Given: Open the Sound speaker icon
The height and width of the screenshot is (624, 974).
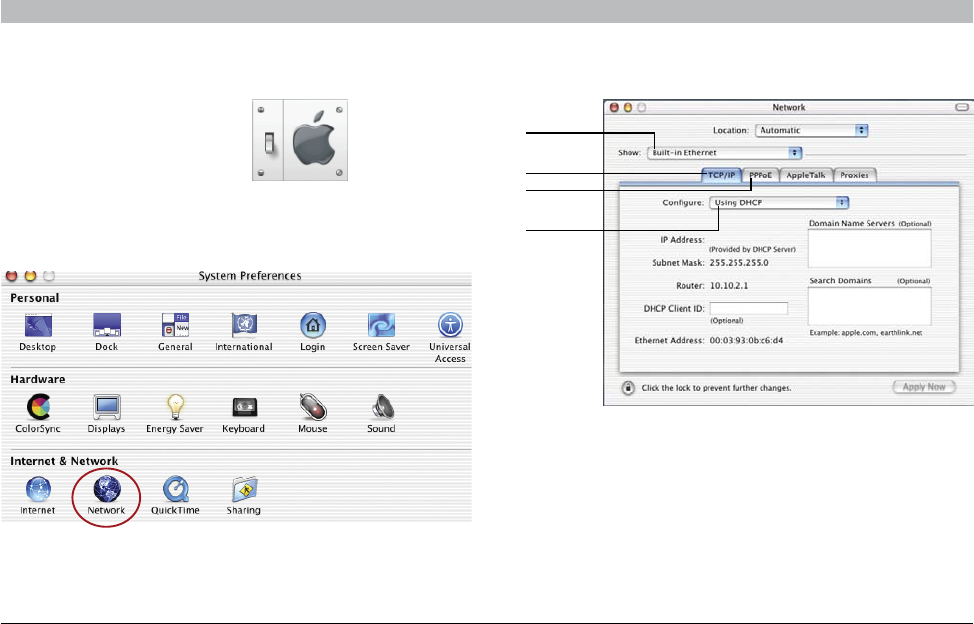Looking at the screenshot, I should (x=382, y=407).
